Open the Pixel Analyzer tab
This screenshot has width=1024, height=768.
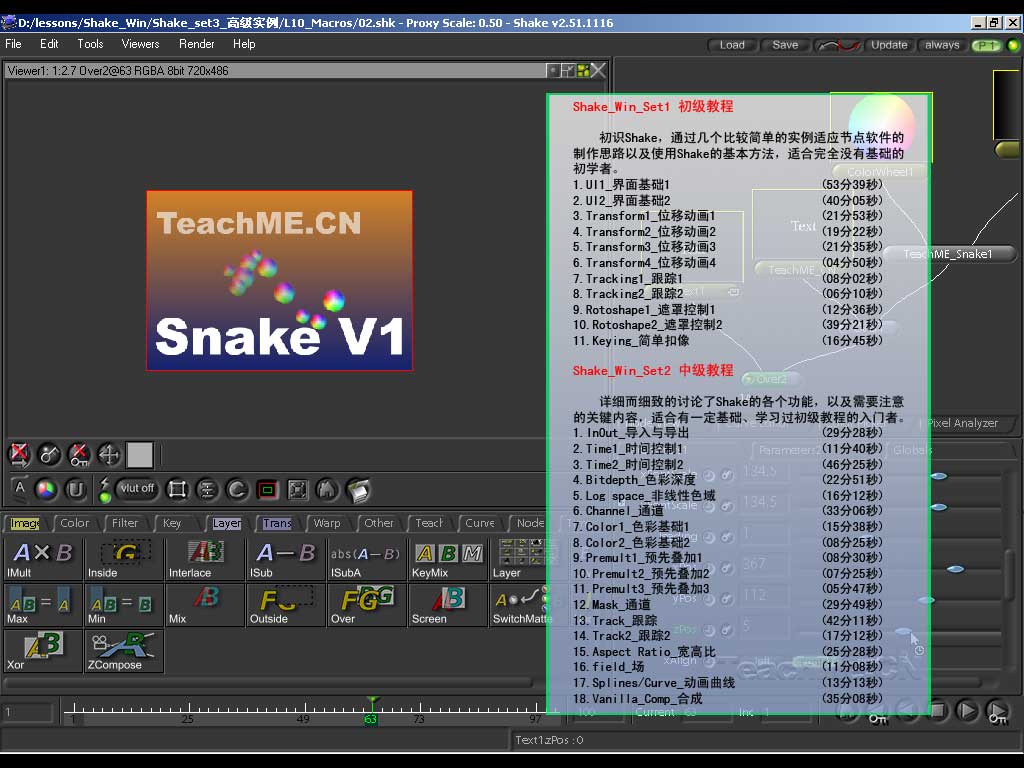click(x=963, y=423)
